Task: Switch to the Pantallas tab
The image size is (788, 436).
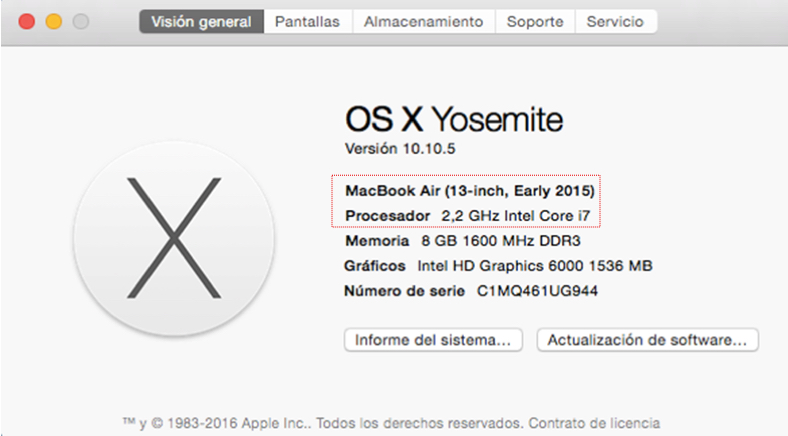Action: (308, 22)
